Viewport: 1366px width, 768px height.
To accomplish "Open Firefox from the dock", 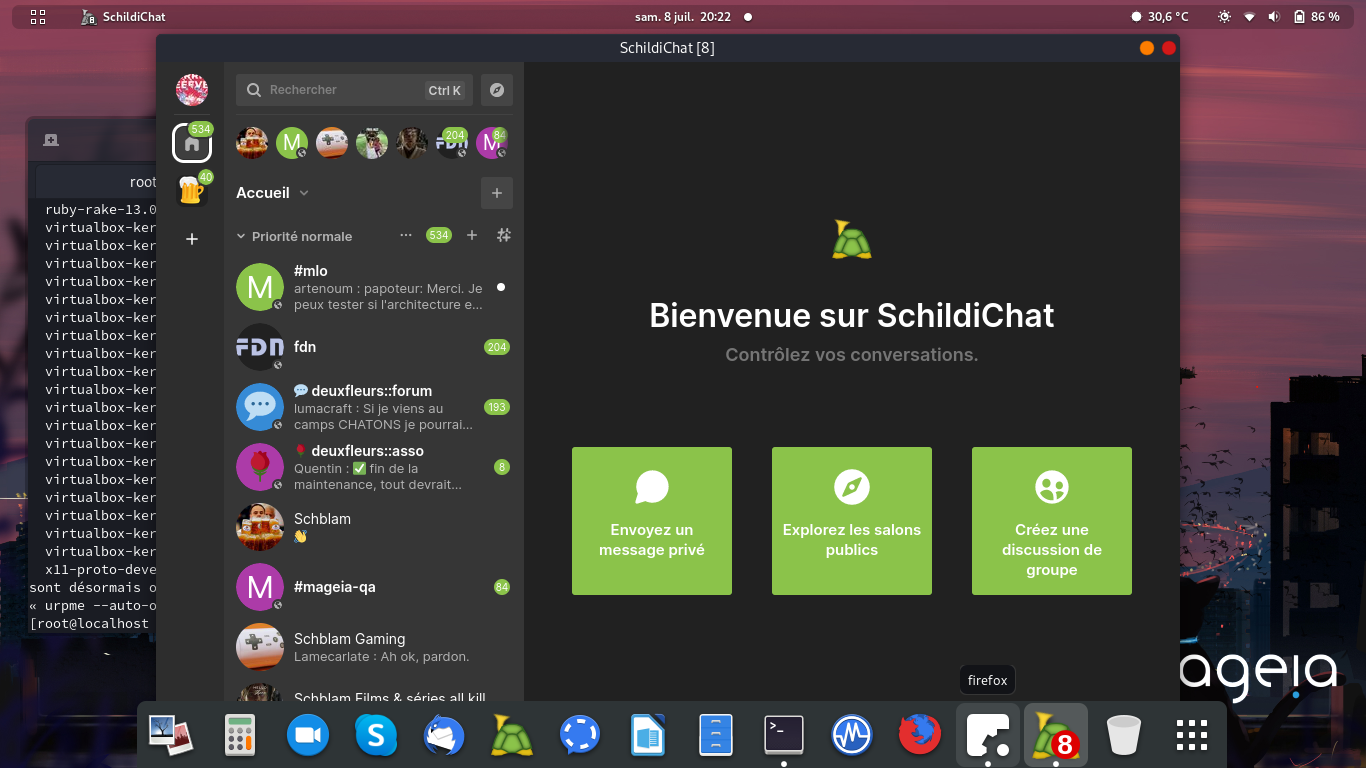I will (x=920, y=735).
